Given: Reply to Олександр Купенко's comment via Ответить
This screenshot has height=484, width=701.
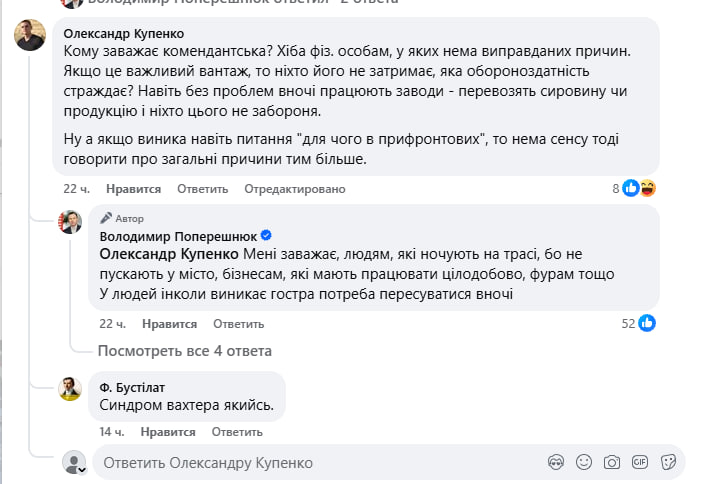Looking at the screenshot, I should pyautogui.click(x=203, y=189).
